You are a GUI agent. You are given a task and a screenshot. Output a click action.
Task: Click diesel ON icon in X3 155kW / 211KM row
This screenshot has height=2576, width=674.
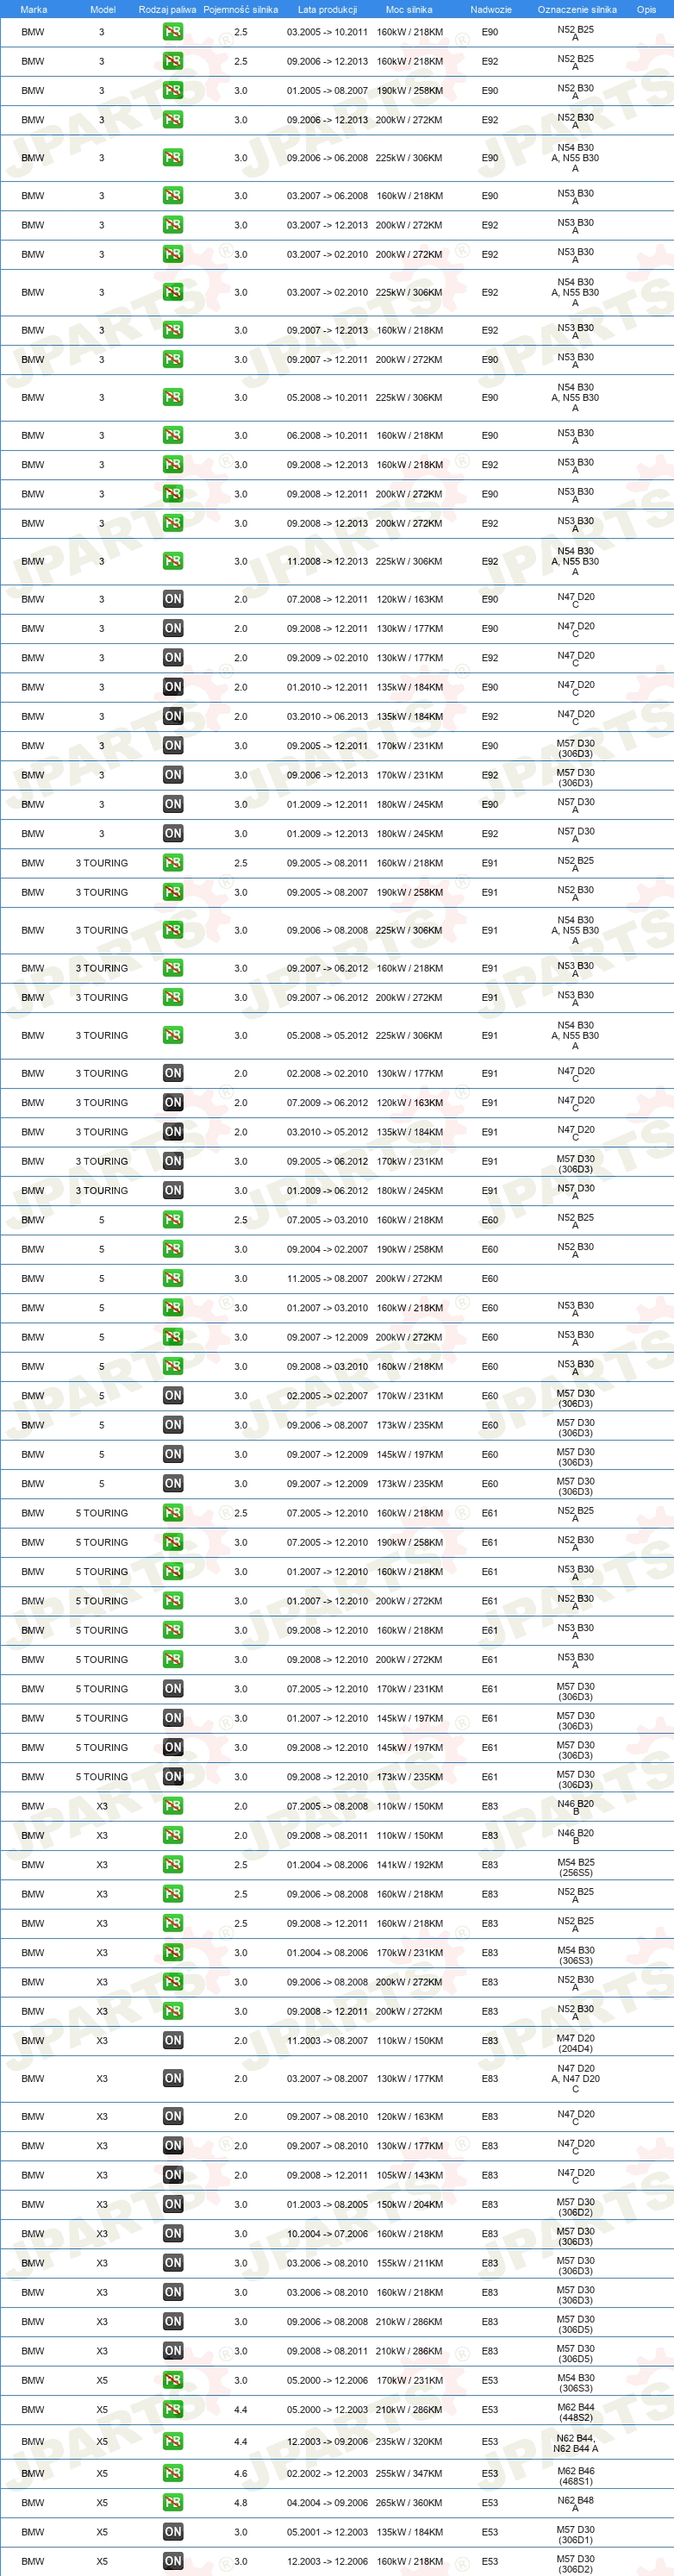pos(173,2263)
